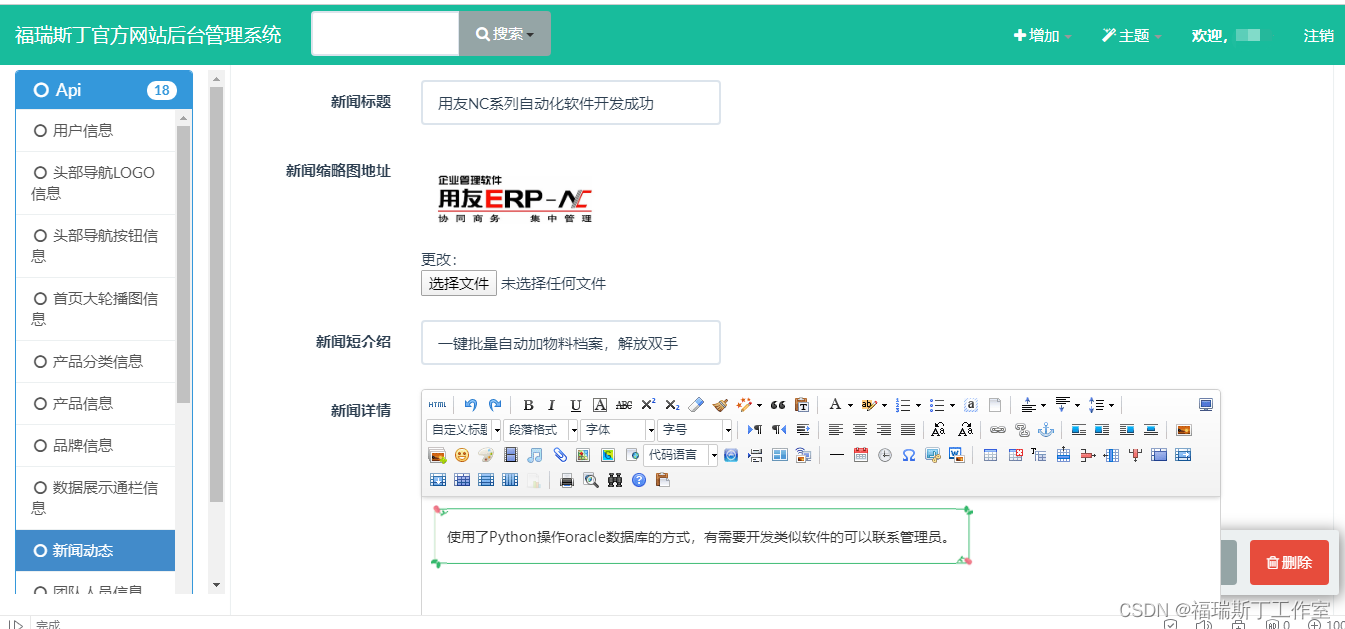Focus the 新闻标题 input field
The height and width of the screenshot is (629, 1345).
tap(571, 103)
